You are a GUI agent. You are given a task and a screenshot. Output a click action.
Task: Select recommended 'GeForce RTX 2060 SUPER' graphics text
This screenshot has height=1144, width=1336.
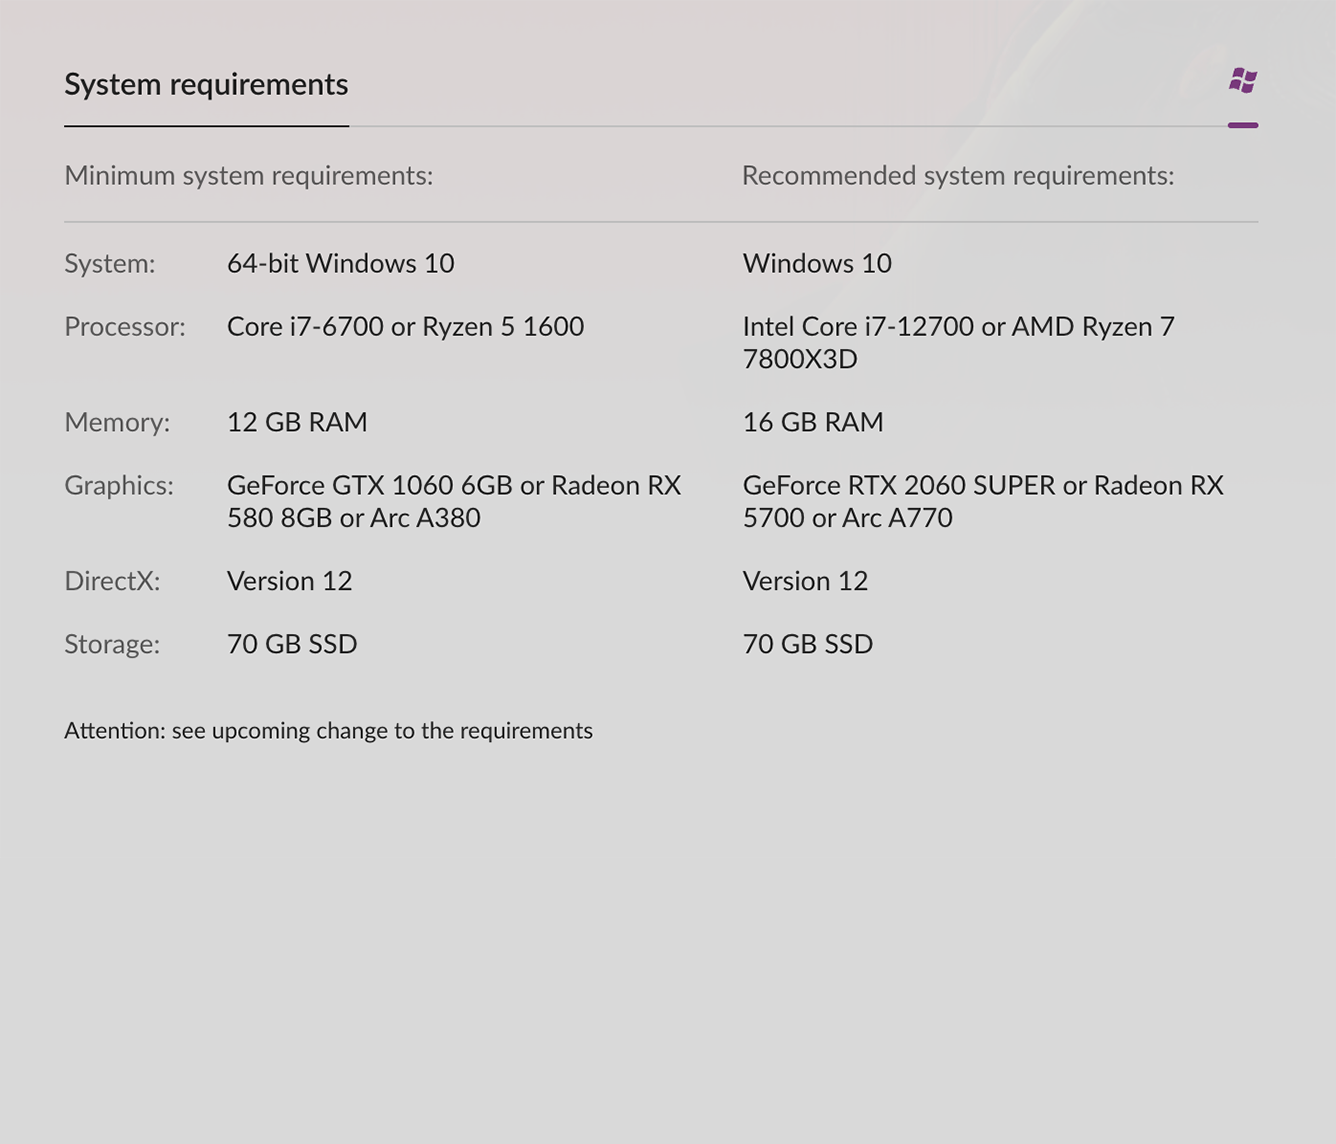pyautogui.click(x=899, y=485)
